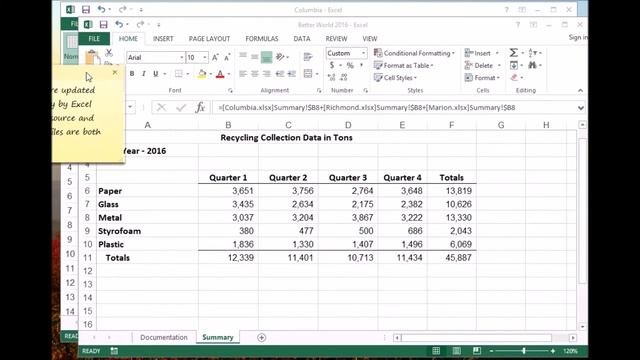
Task: Apply Percent Style format
Action: point(350,65)
